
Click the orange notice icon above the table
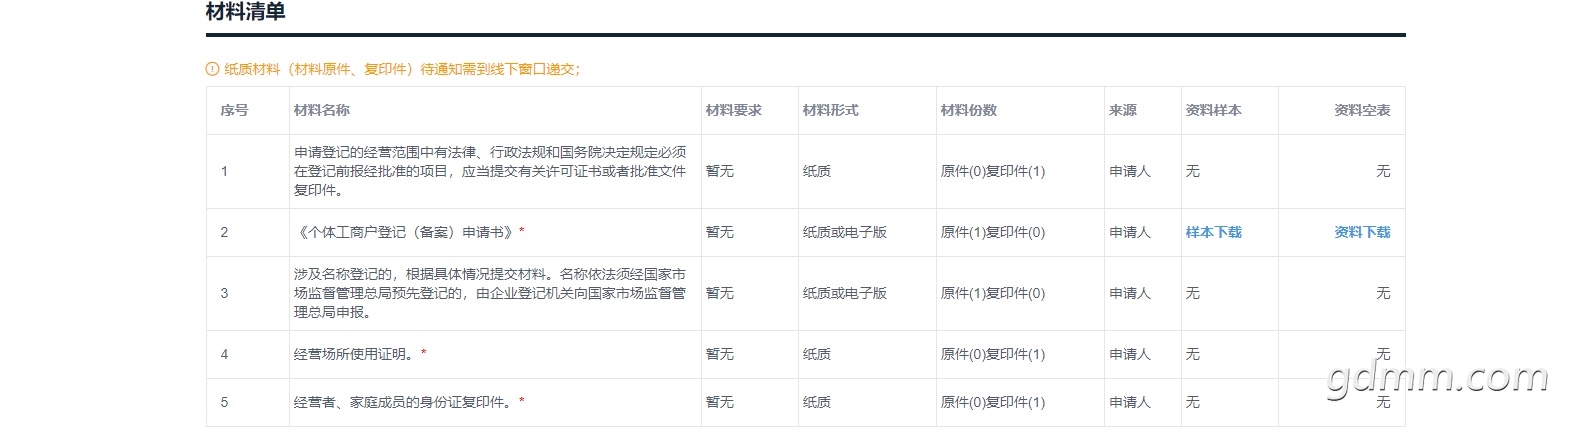(x=212, y=69)
